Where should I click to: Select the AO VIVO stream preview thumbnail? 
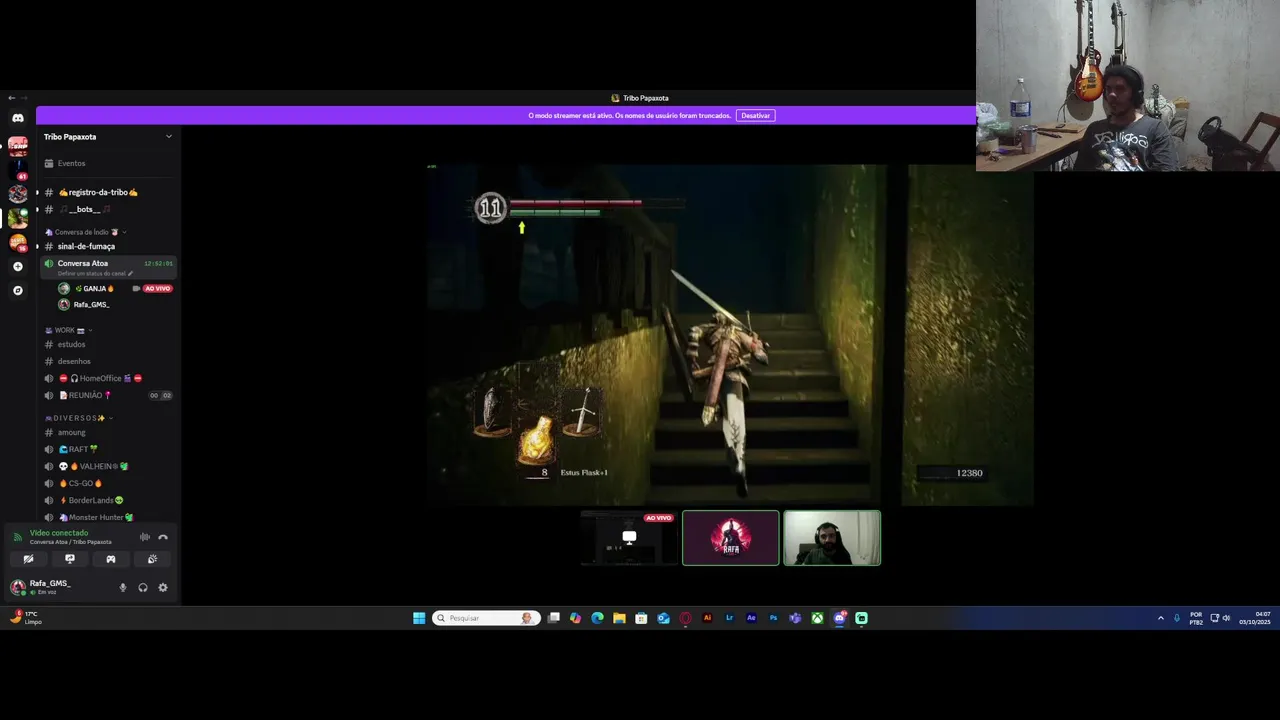[629, 538]
